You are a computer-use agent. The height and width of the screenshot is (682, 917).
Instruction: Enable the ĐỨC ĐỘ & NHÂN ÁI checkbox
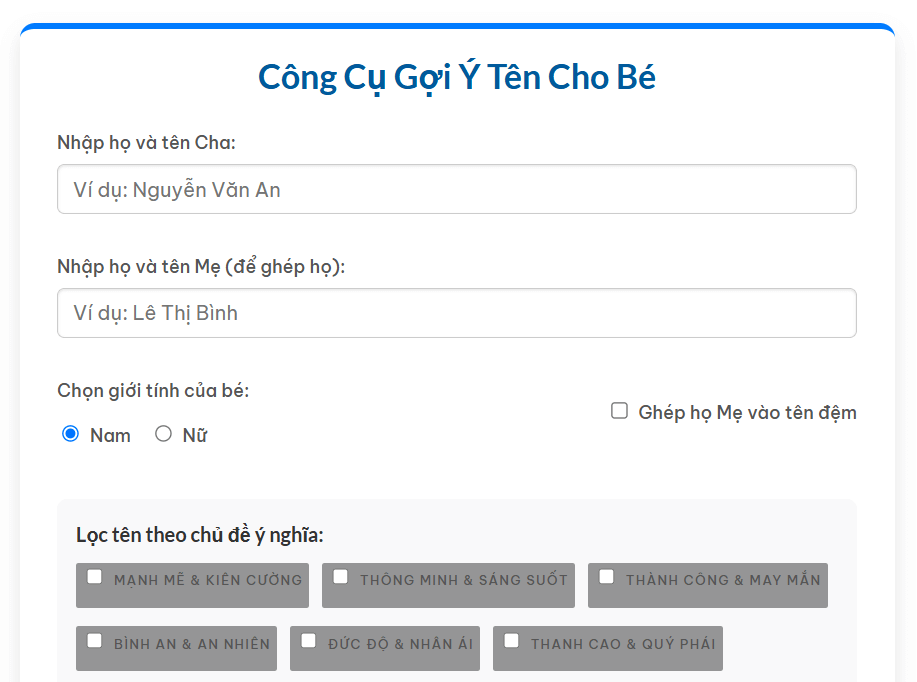click(309, 641)
